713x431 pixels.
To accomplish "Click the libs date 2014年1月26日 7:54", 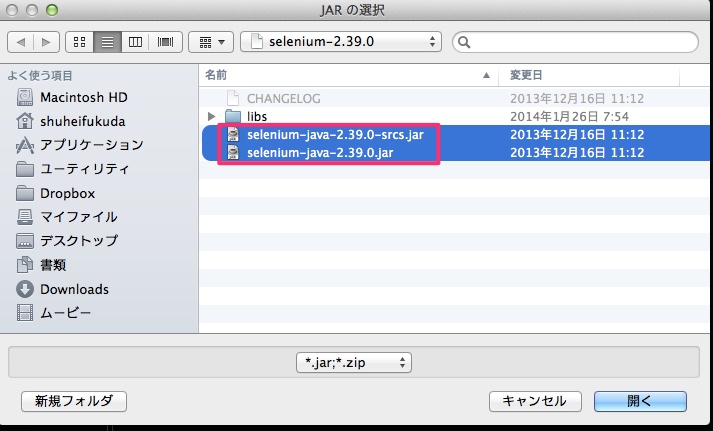I will 569,116.
